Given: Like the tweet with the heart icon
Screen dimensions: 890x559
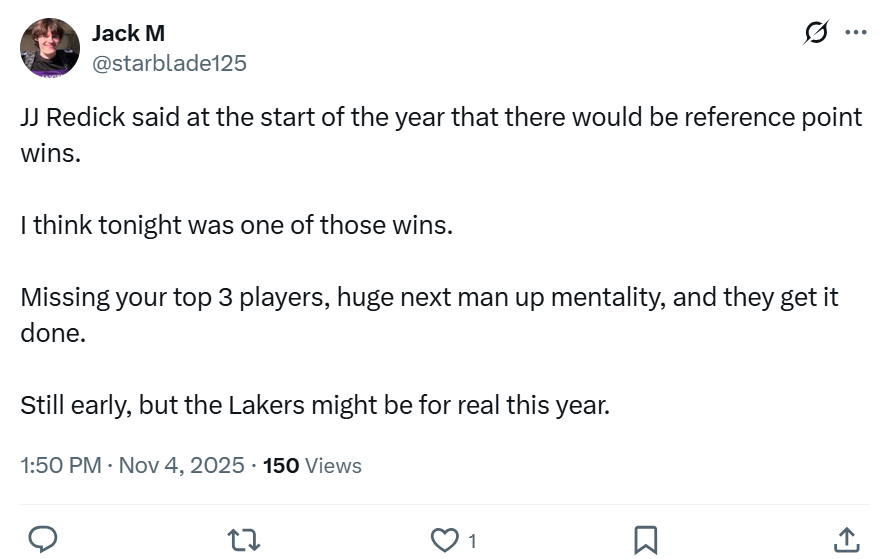Looking at the screenshot, I should pos(443,540).
